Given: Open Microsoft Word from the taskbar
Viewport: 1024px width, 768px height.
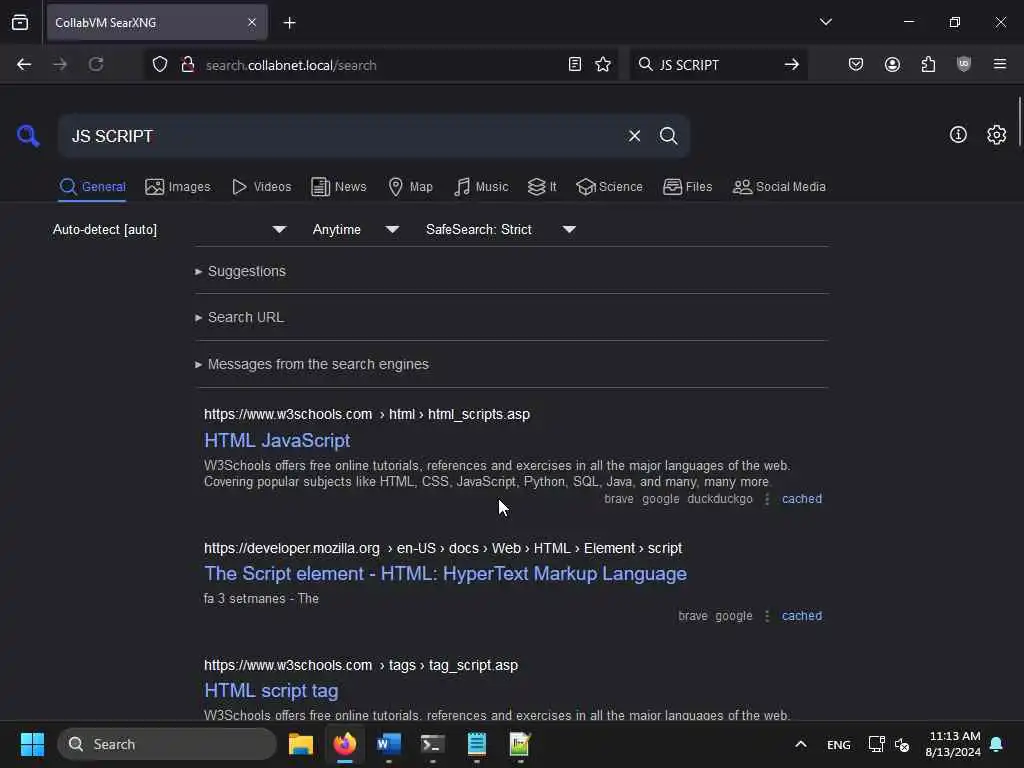Looking at the screenshot, I should tap(389, 744).
